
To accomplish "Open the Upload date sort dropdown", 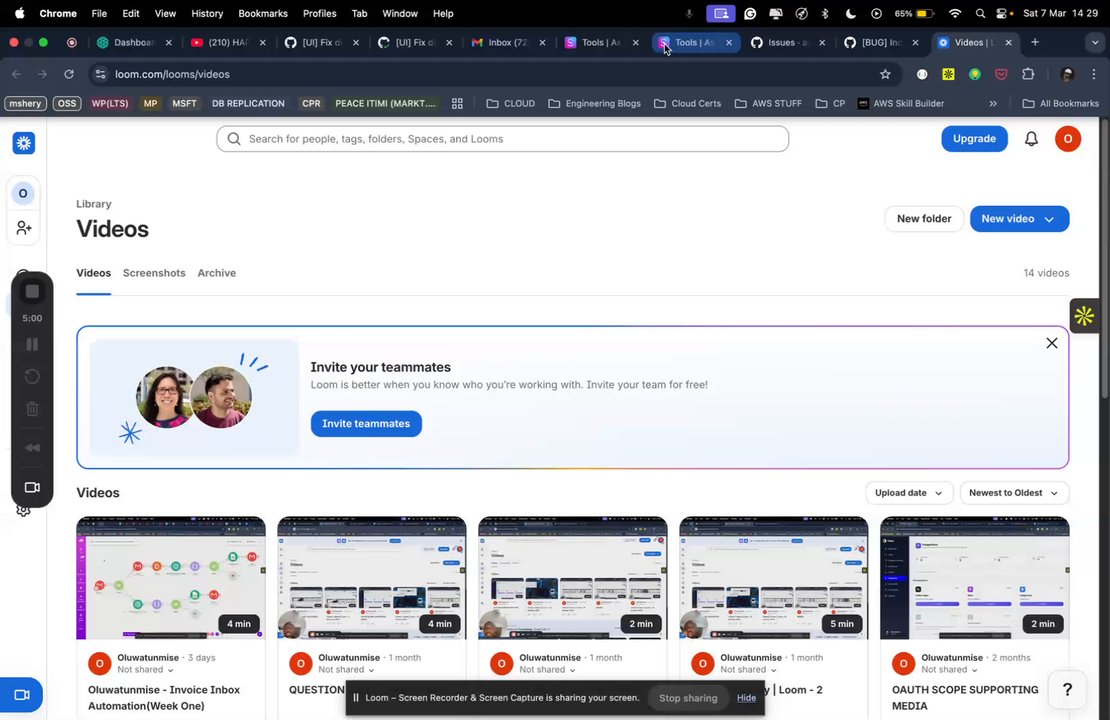I will click(x=909, y=493).
